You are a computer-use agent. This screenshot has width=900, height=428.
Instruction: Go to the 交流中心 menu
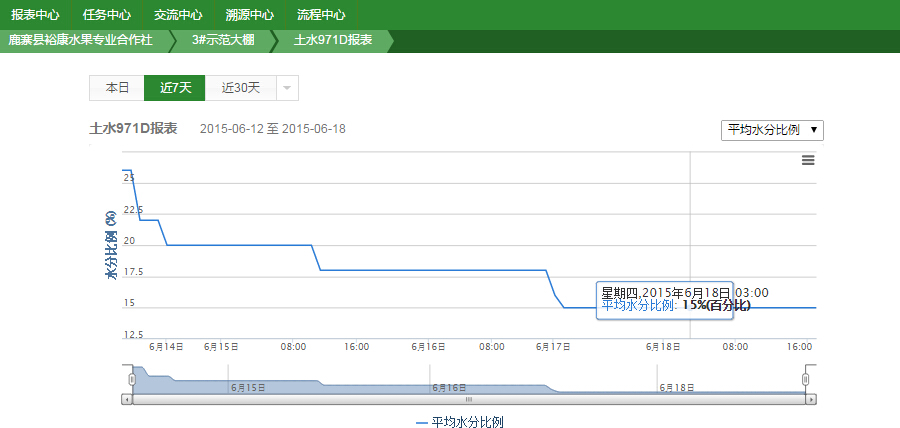(178, 15)
